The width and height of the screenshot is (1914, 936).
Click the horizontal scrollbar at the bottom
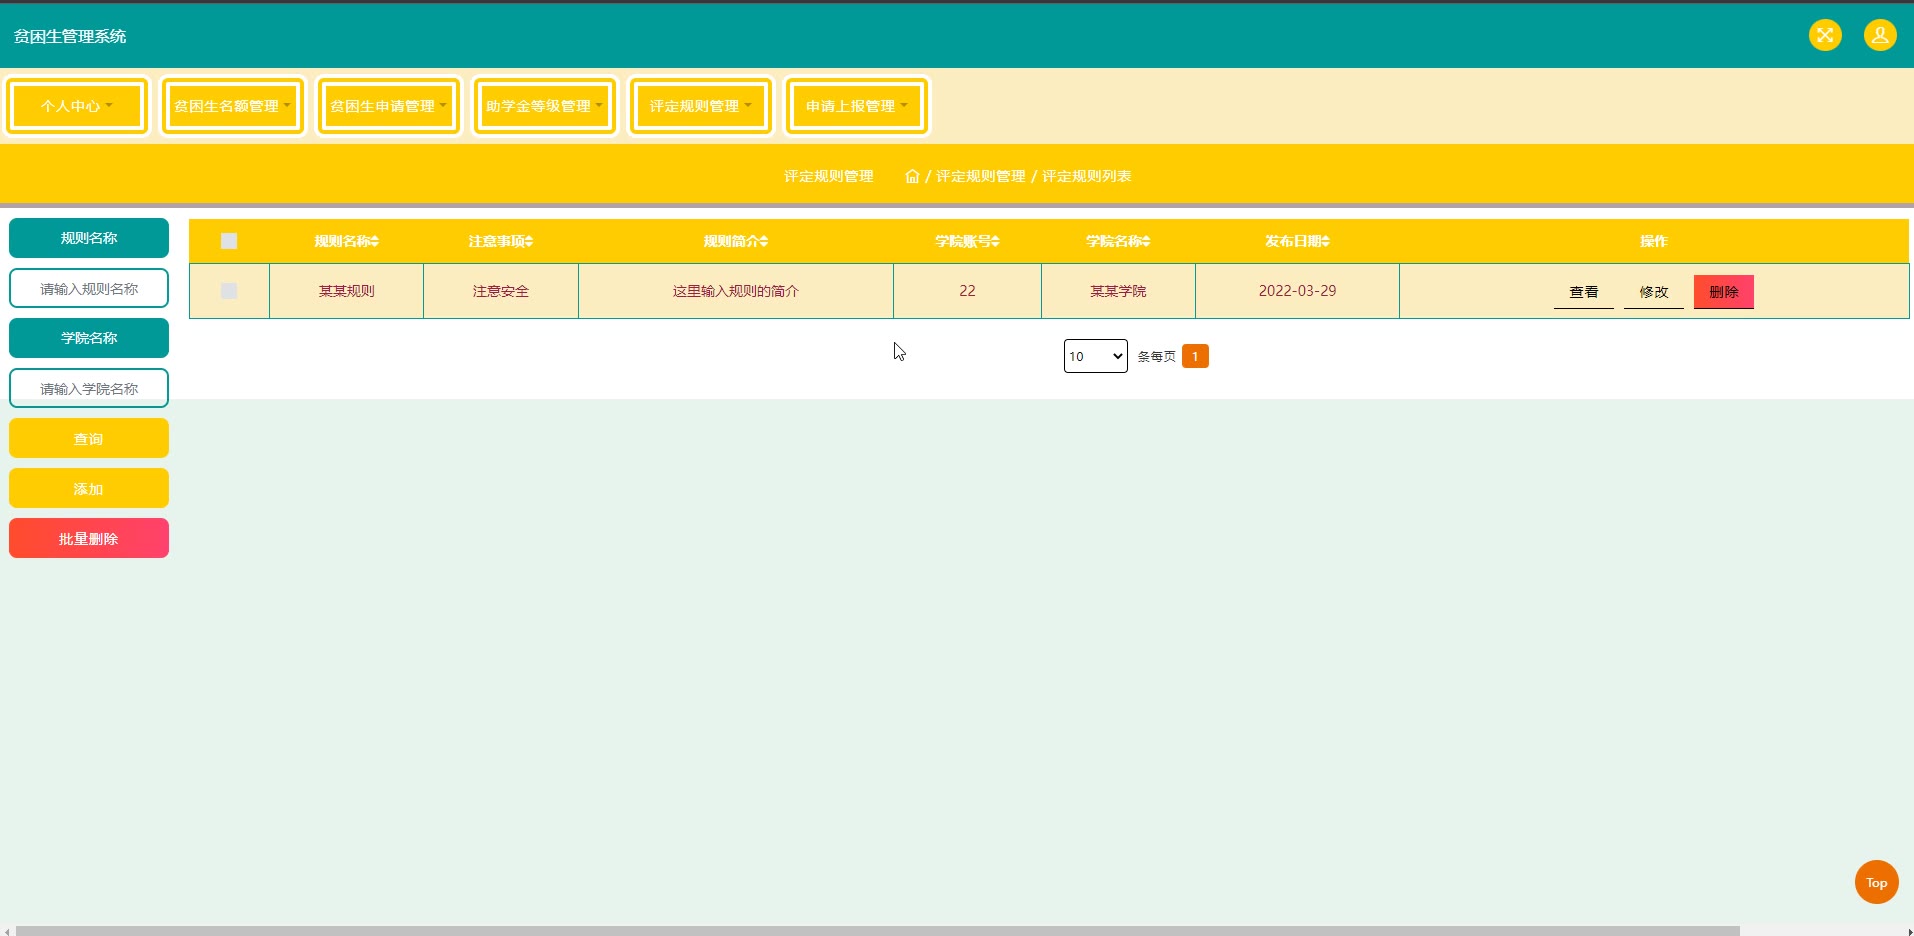(x=878, y=930)
